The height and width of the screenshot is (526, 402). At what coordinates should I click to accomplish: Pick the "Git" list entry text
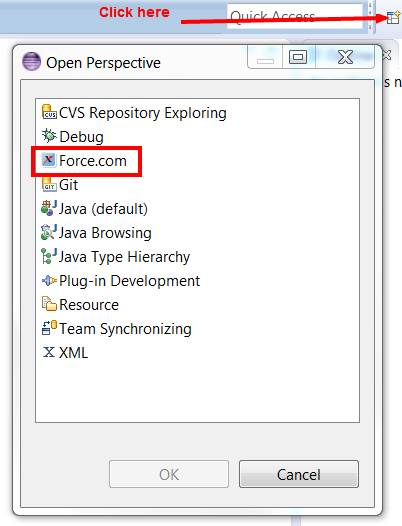click(68, 185)
